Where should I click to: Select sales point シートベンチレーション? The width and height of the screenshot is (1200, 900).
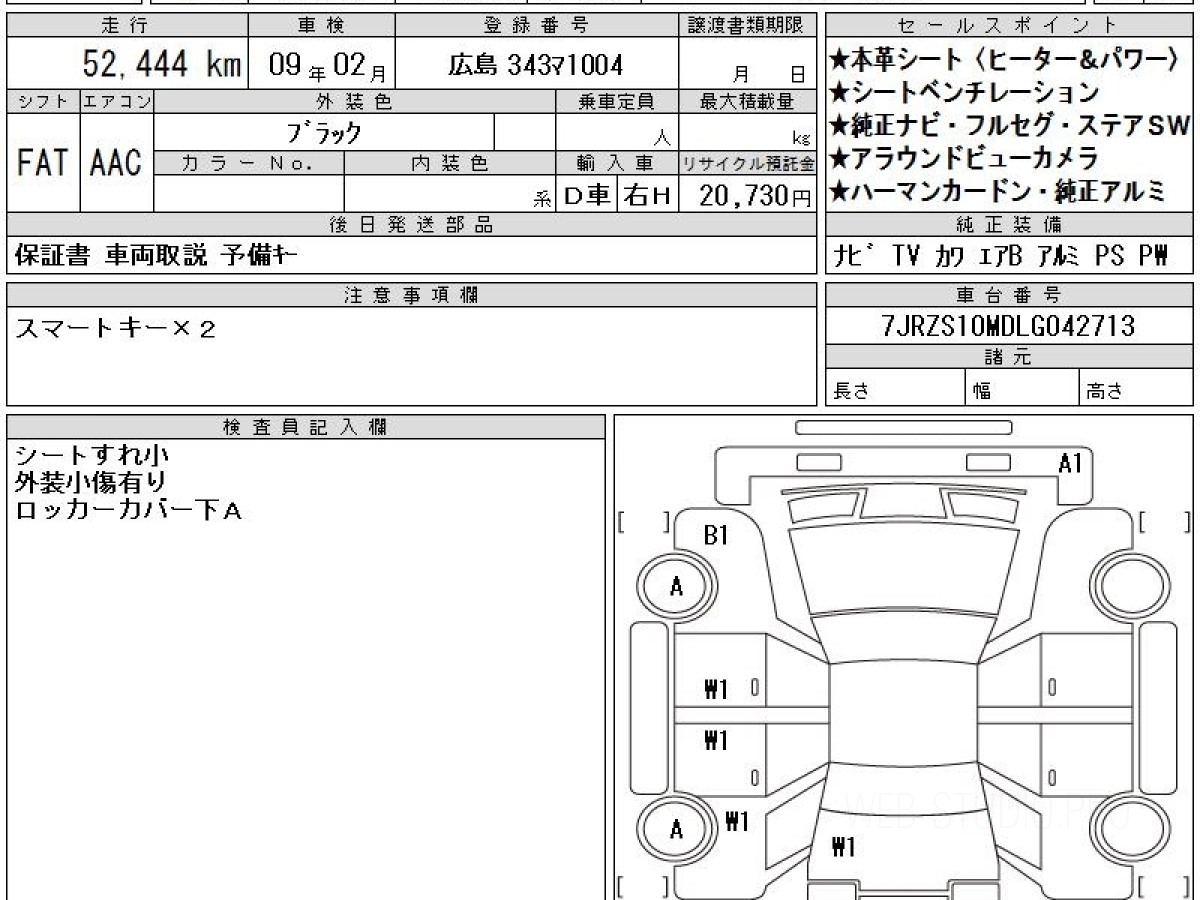[964, 92]
